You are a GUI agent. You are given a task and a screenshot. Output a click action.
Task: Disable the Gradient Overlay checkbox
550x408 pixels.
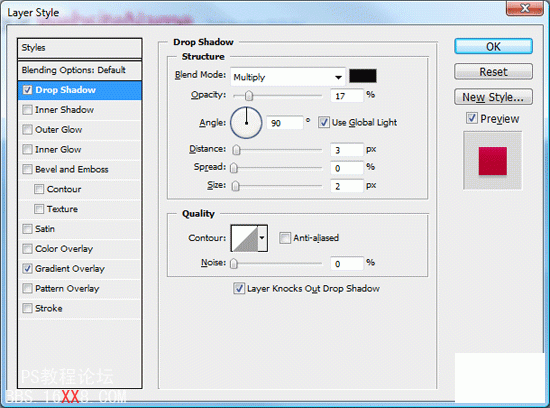click(x=27, y=269)
